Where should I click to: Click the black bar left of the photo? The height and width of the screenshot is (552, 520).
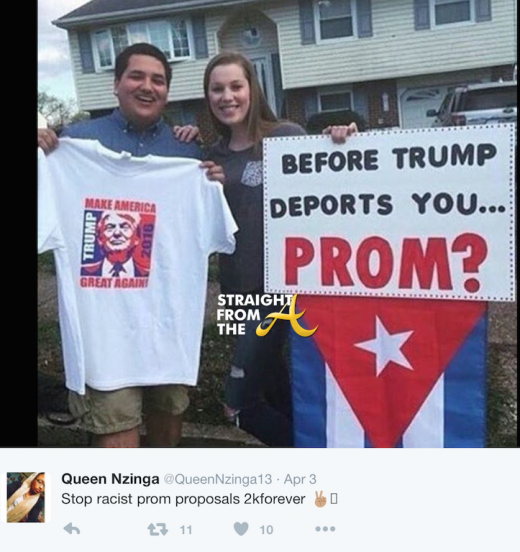(19, 224)
